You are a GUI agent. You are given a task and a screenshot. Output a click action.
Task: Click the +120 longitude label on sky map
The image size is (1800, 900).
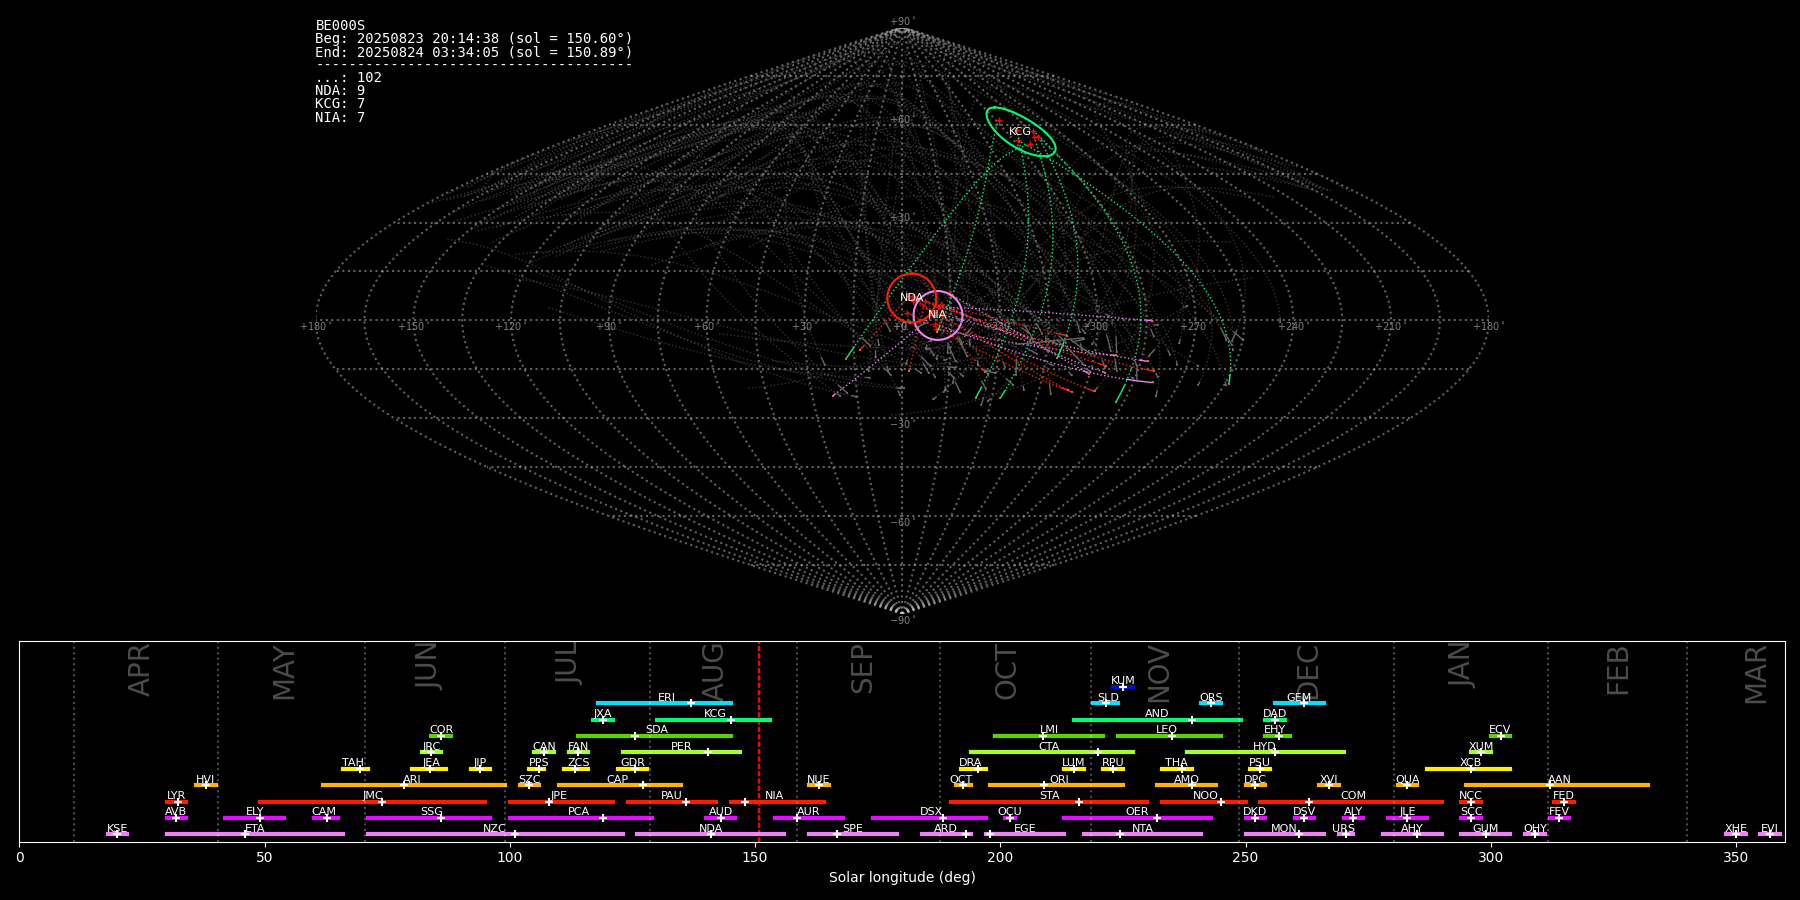[508, 327]
